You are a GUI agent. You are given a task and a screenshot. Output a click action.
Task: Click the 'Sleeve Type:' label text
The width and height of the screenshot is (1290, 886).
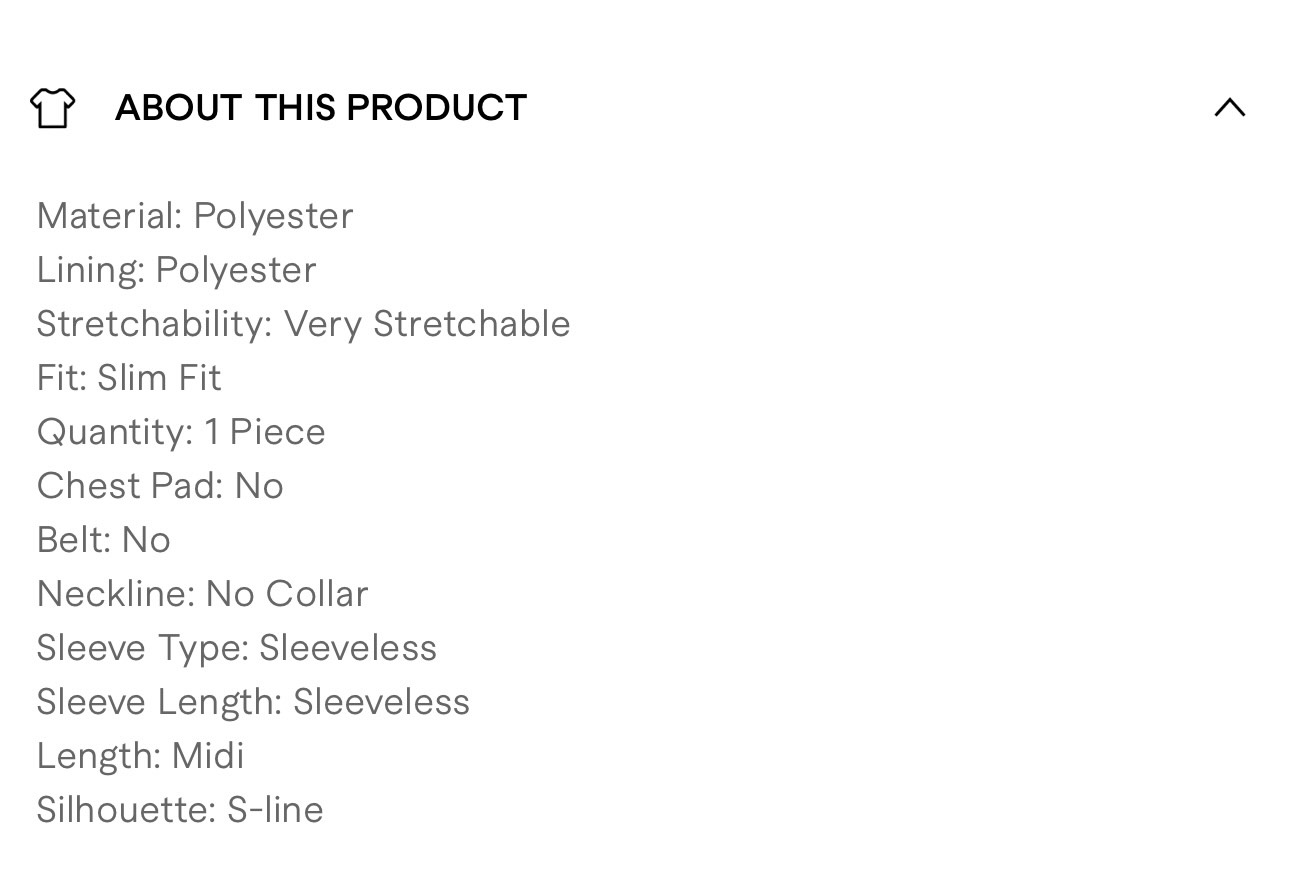point(143,648)
